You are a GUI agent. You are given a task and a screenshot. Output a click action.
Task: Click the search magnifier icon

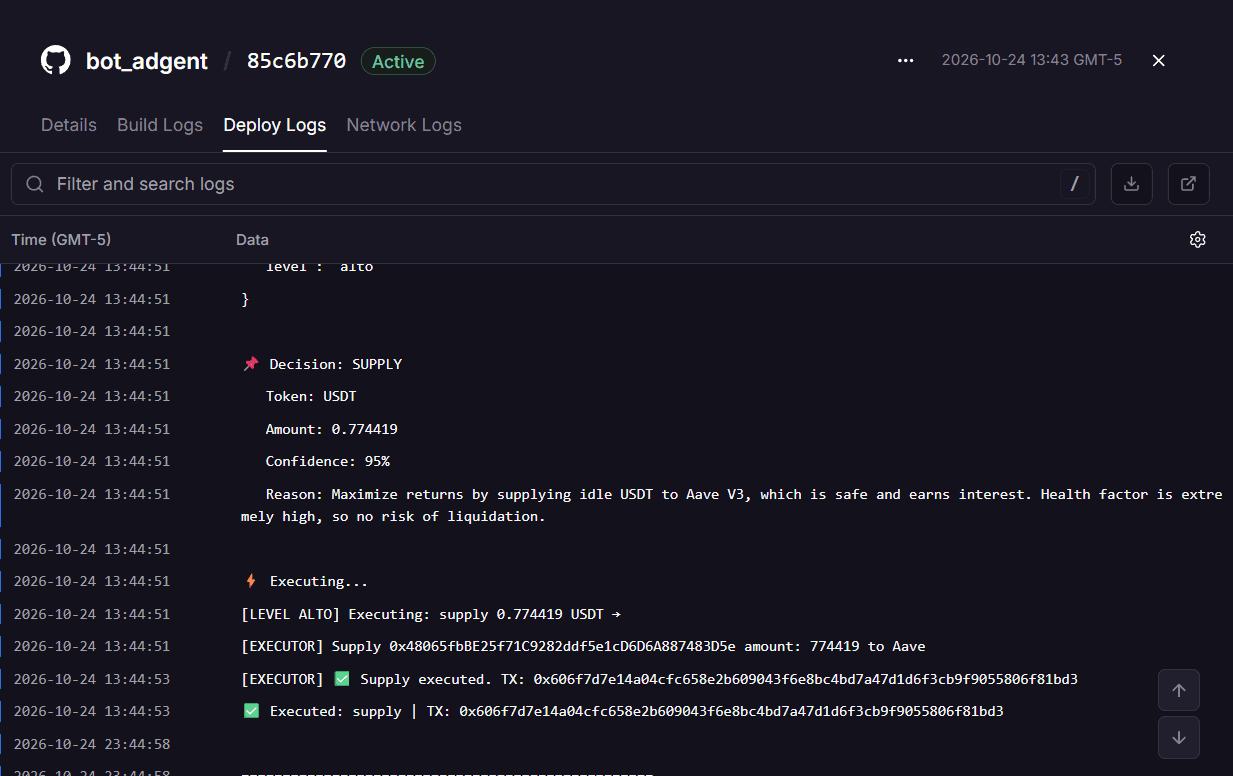(x=35, y=184)
